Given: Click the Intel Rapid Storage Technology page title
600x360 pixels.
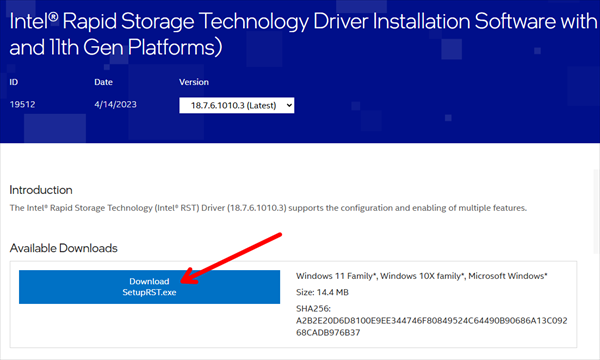Looking at the screenshot, I should click(302, 34).
